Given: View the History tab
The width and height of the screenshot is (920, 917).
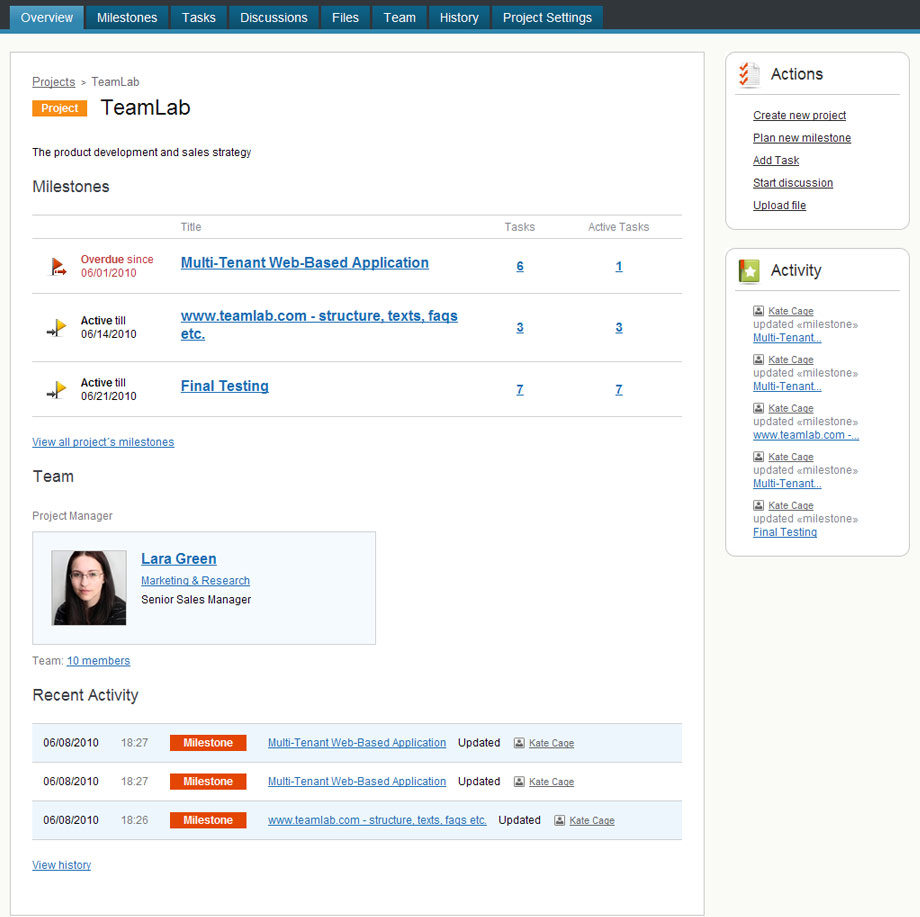Looking at the screenshot, I should click(x=459, y=18).
